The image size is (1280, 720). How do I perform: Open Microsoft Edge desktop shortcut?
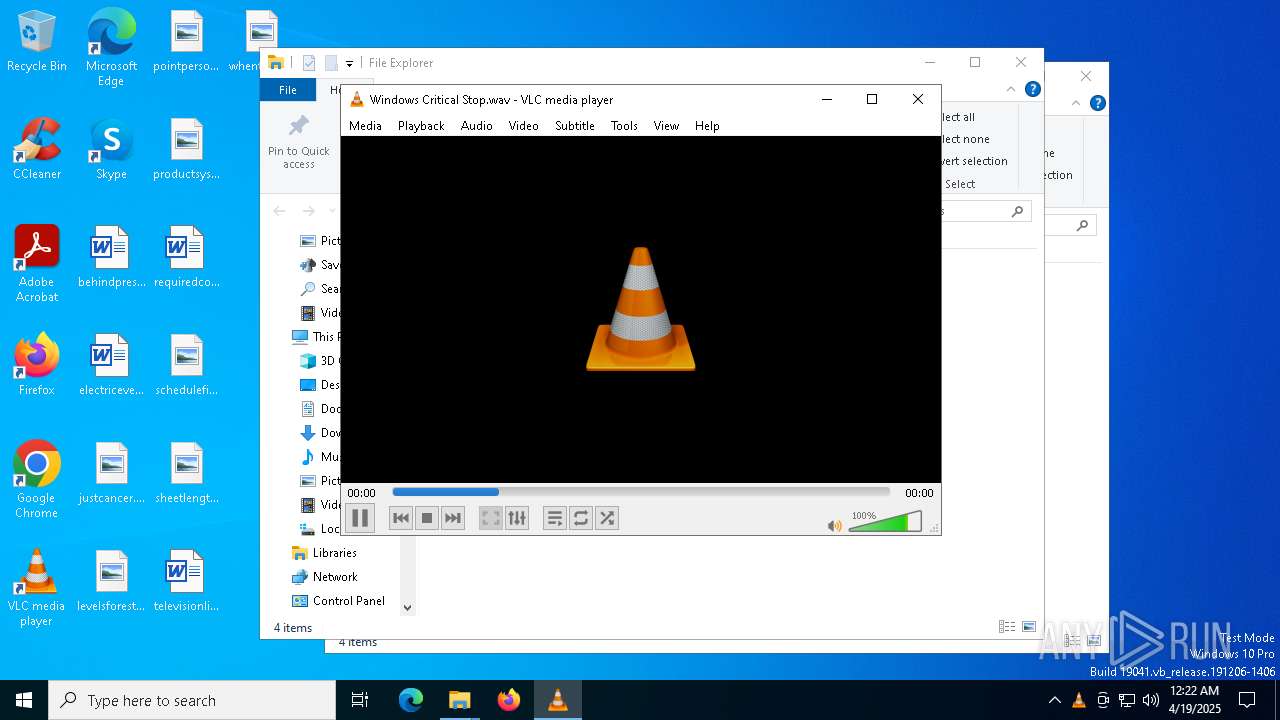point(111,48)
